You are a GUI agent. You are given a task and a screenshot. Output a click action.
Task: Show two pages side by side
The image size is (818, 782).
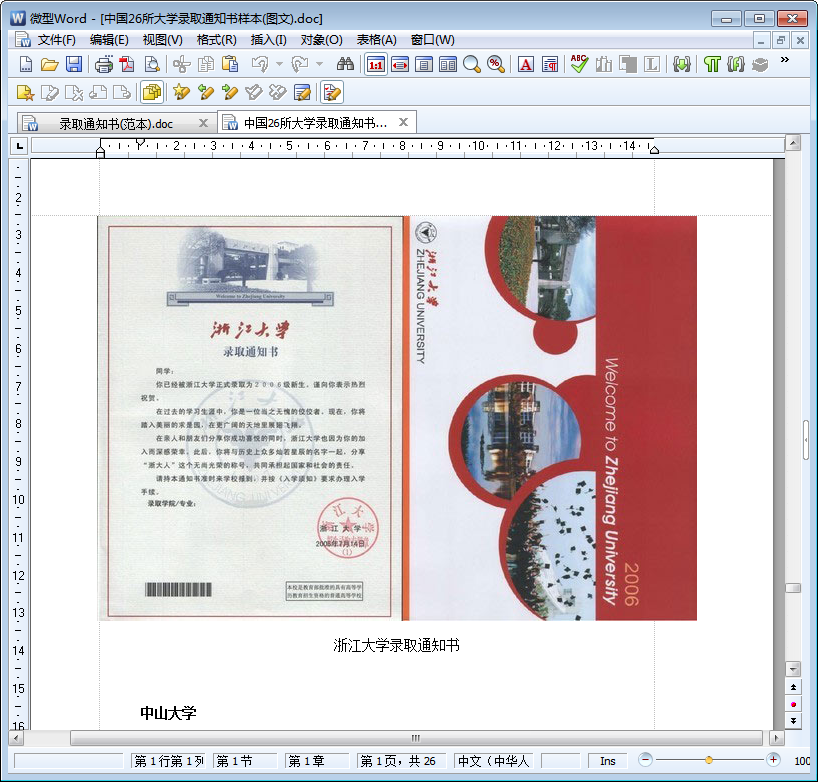448,64
